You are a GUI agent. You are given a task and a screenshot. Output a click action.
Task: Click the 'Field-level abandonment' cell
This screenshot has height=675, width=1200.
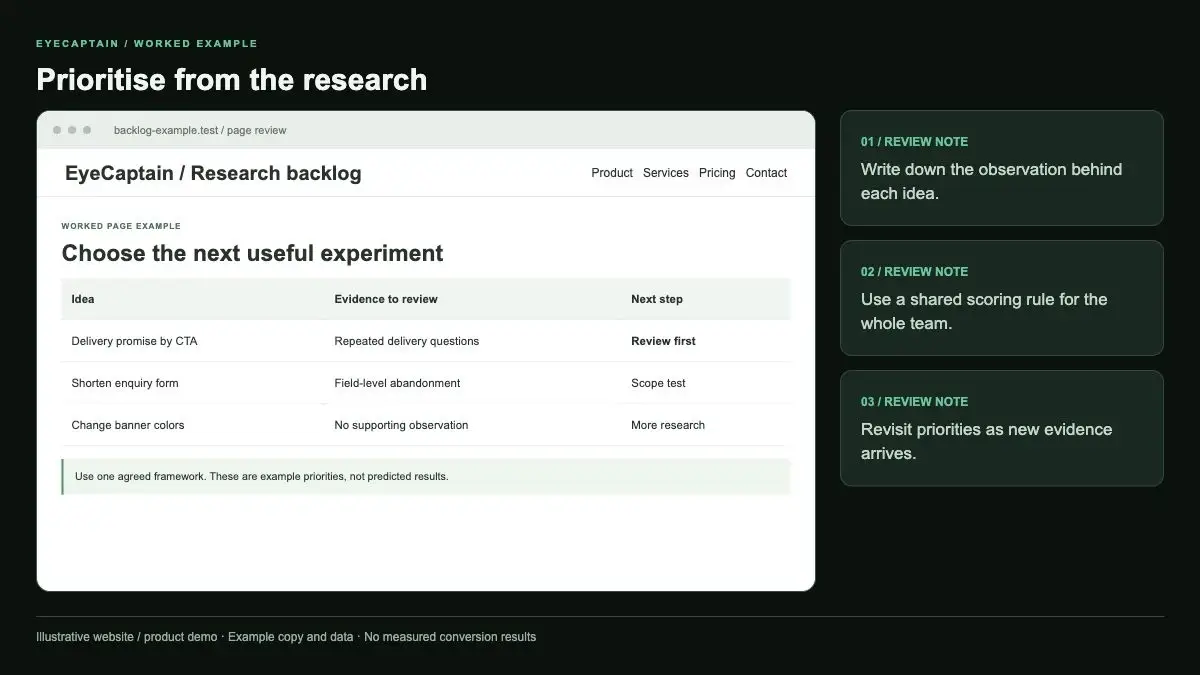(x=397, y=383)
